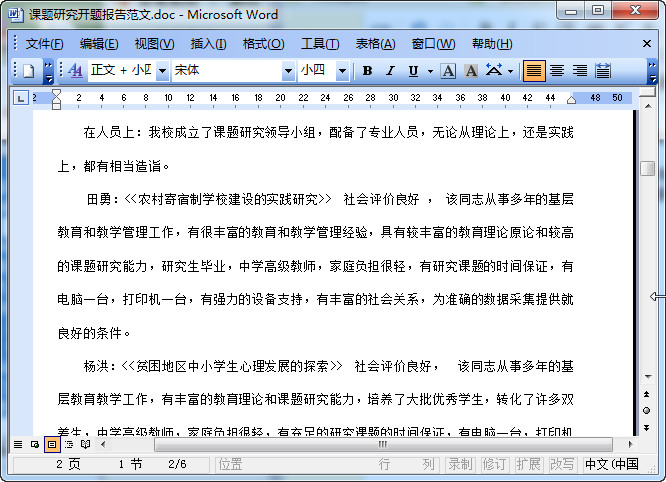Click the font name field showing 宋体
The height and width of the screenshot is (482, 666).
pos(227,70)
